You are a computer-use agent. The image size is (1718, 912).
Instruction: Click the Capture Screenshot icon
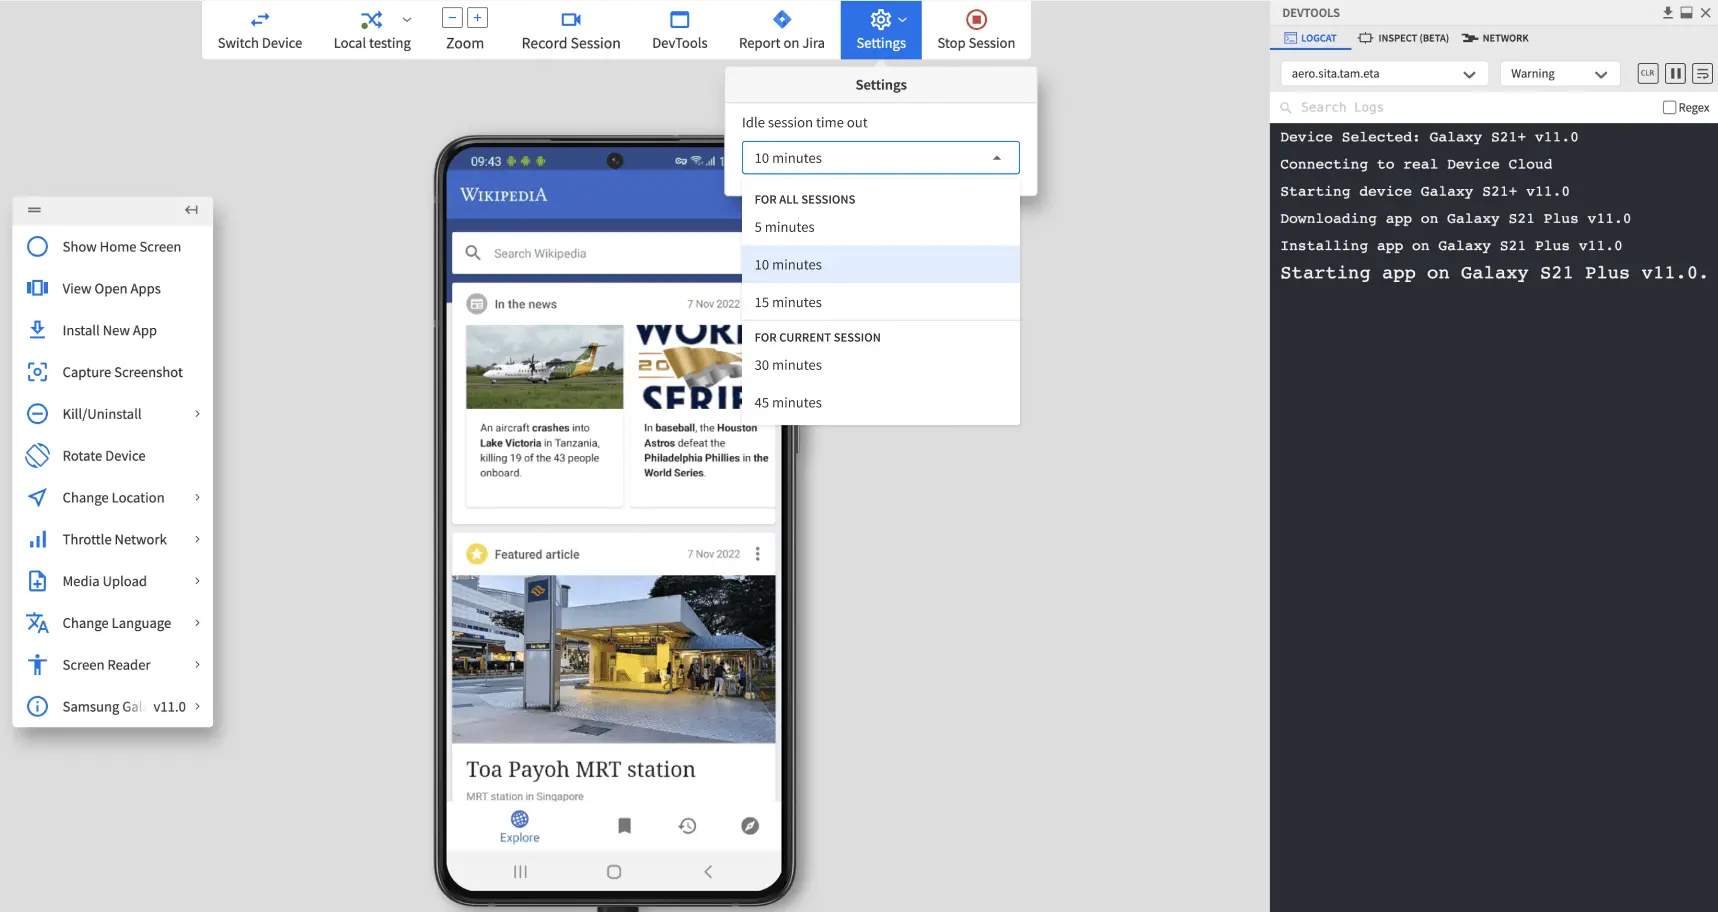tap(38, 372)
